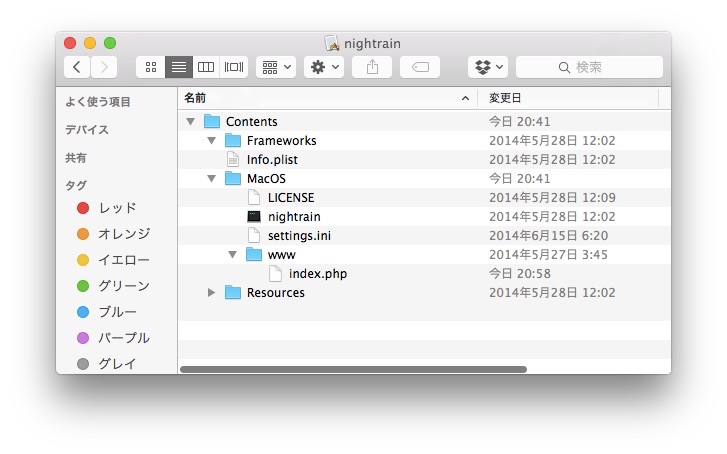
Task: Click the Frameworks folder name
Action: [x=281, y=141]
